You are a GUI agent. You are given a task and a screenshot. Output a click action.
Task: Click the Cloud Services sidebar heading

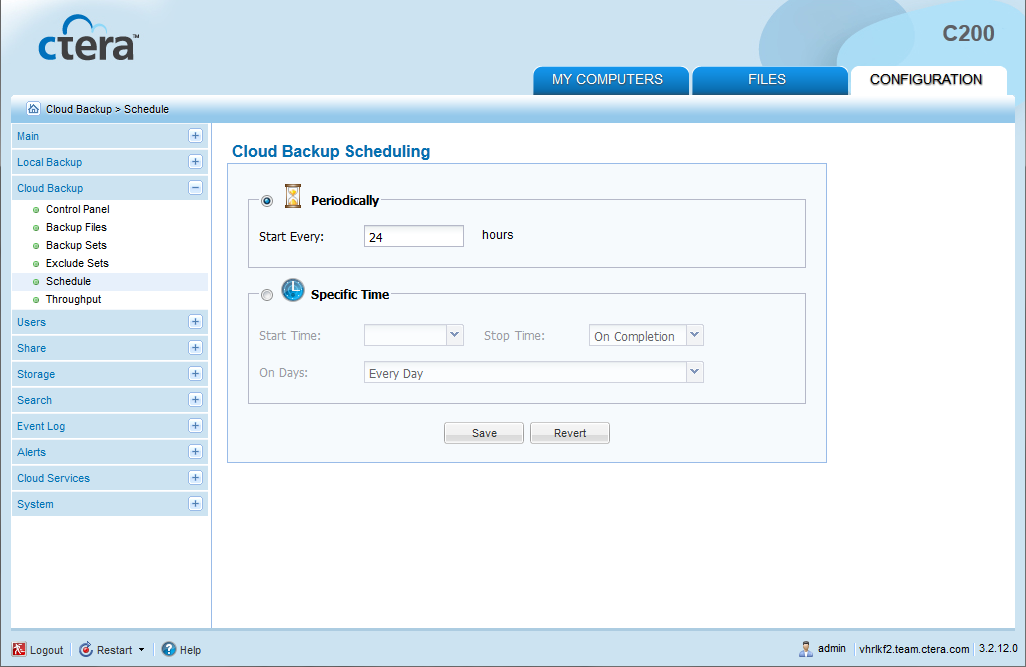click(53, 478)
